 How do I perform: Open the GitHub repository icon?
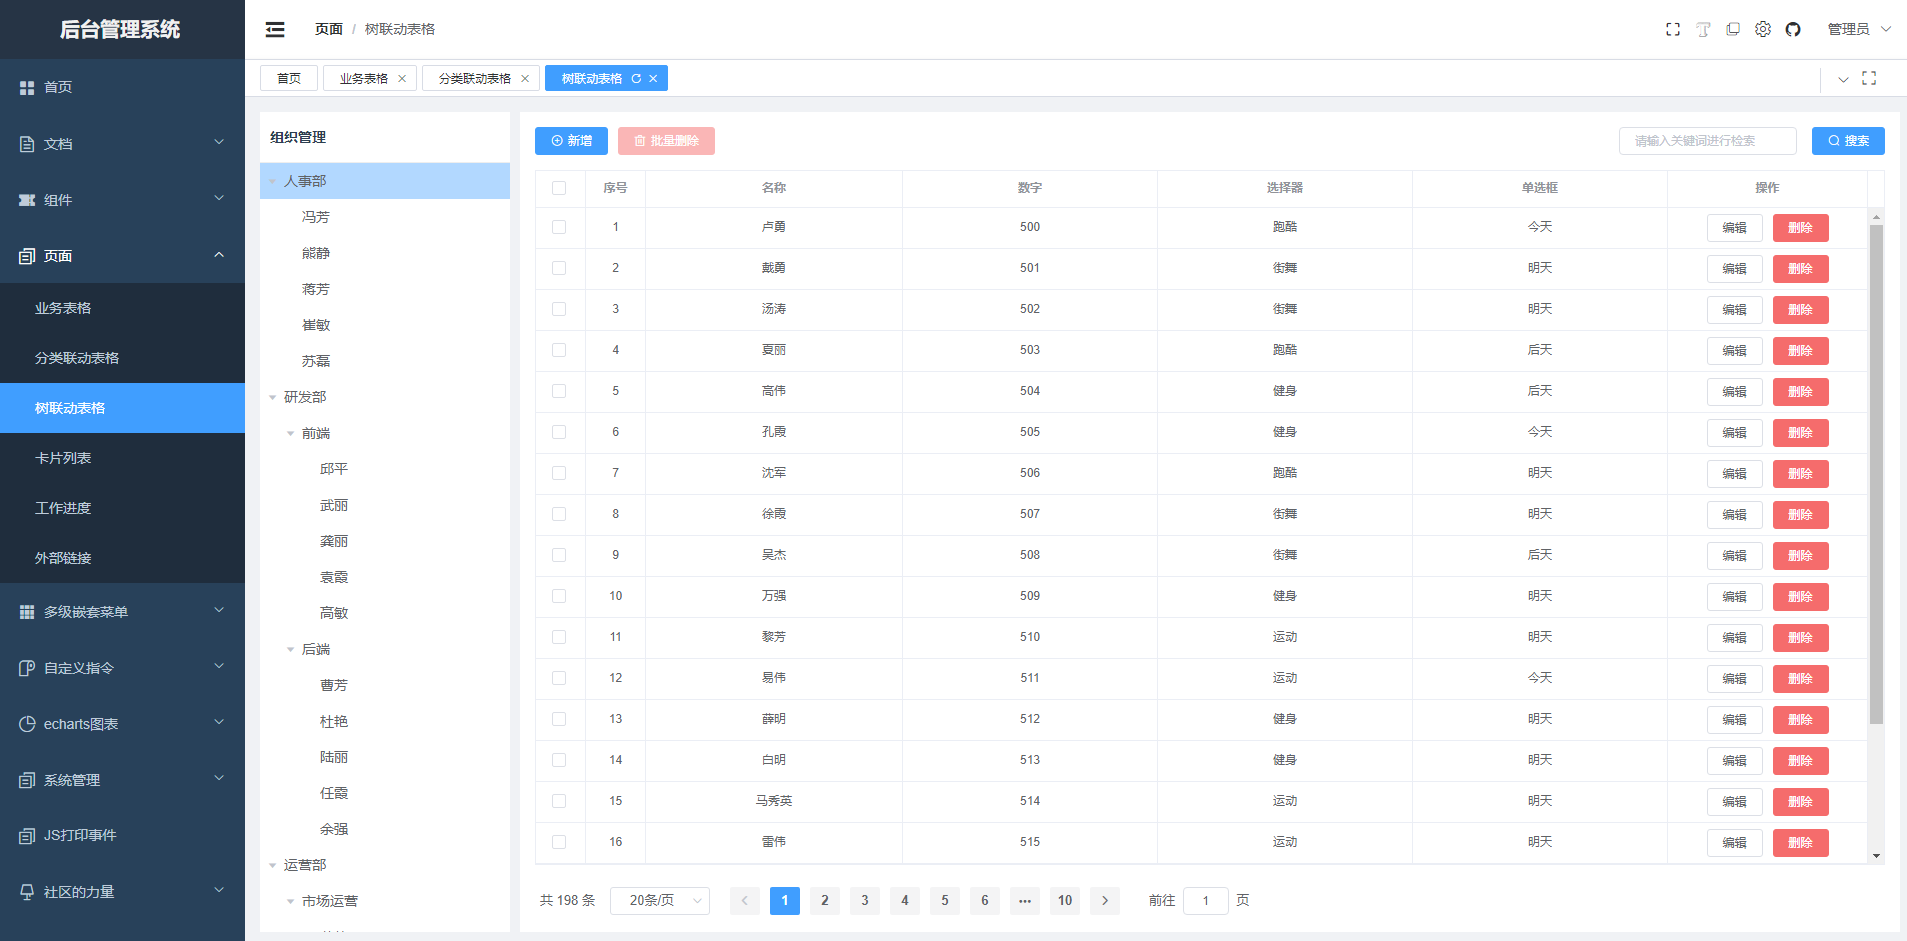(1793, 29)
